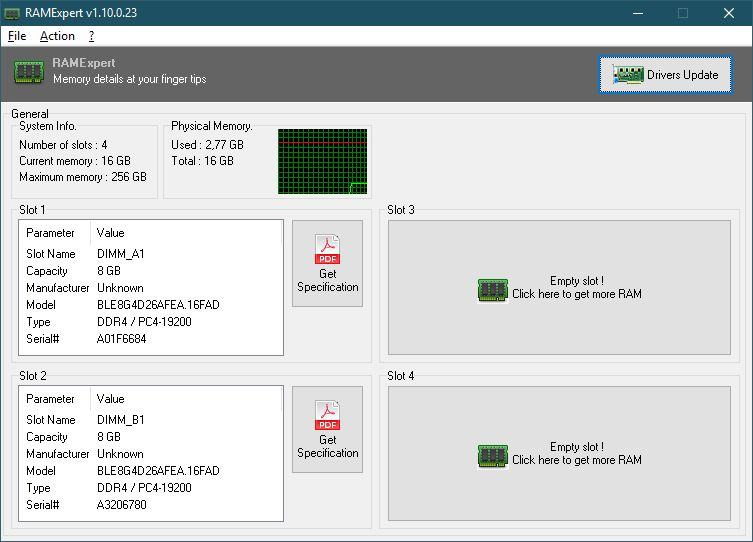
Task: Click 'Maximum memory : 256 GB' text
Action: [x=83, y=177]
